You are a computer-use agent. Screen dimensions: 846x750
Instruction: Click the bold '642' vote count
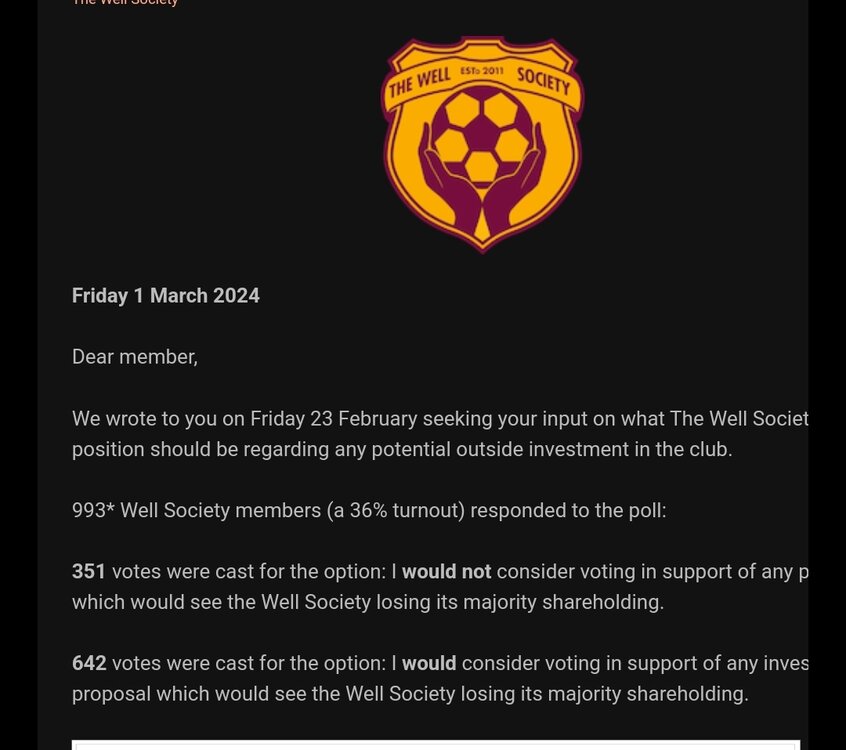coord(89,663)
